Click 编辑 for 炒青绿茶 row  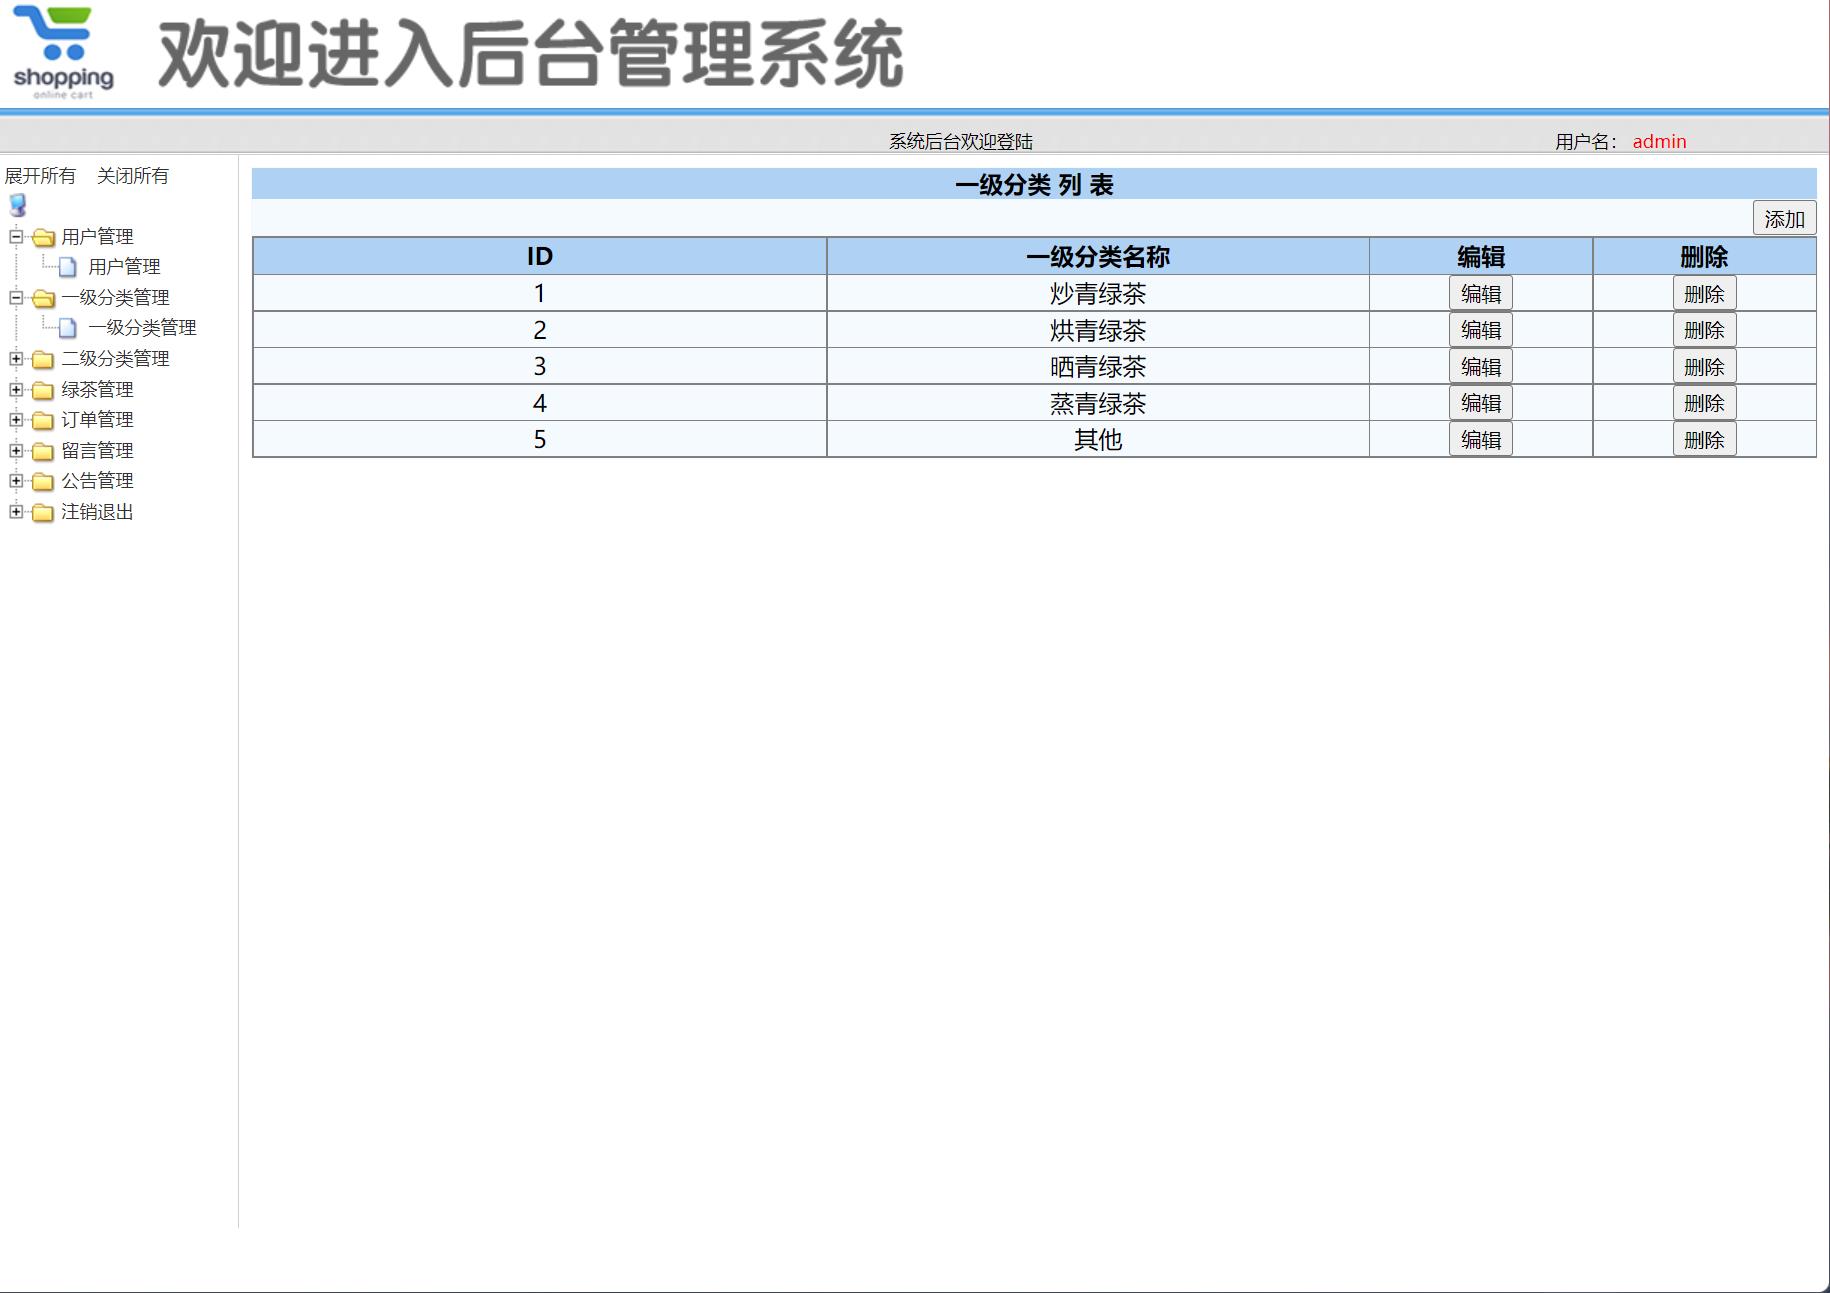click(x=1480, y=292)
